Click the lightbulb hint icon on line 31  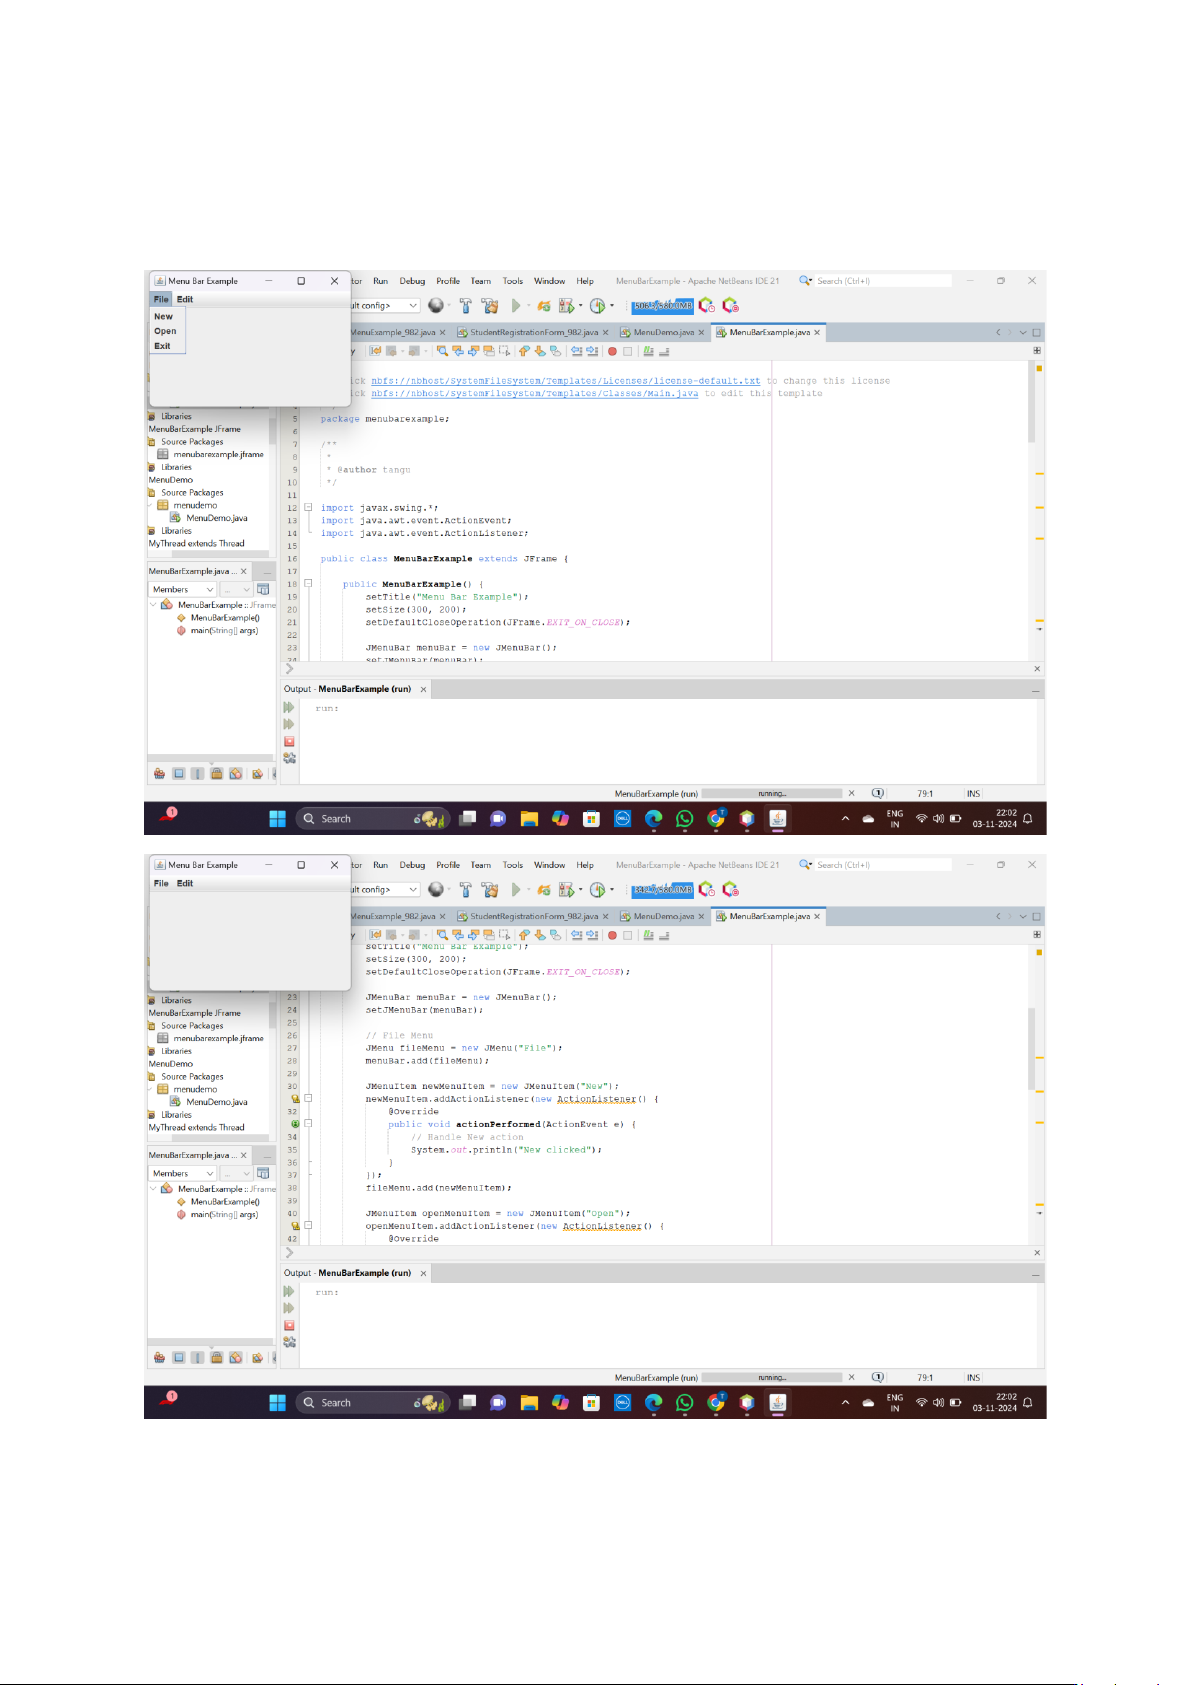(x=295, y=1099)
